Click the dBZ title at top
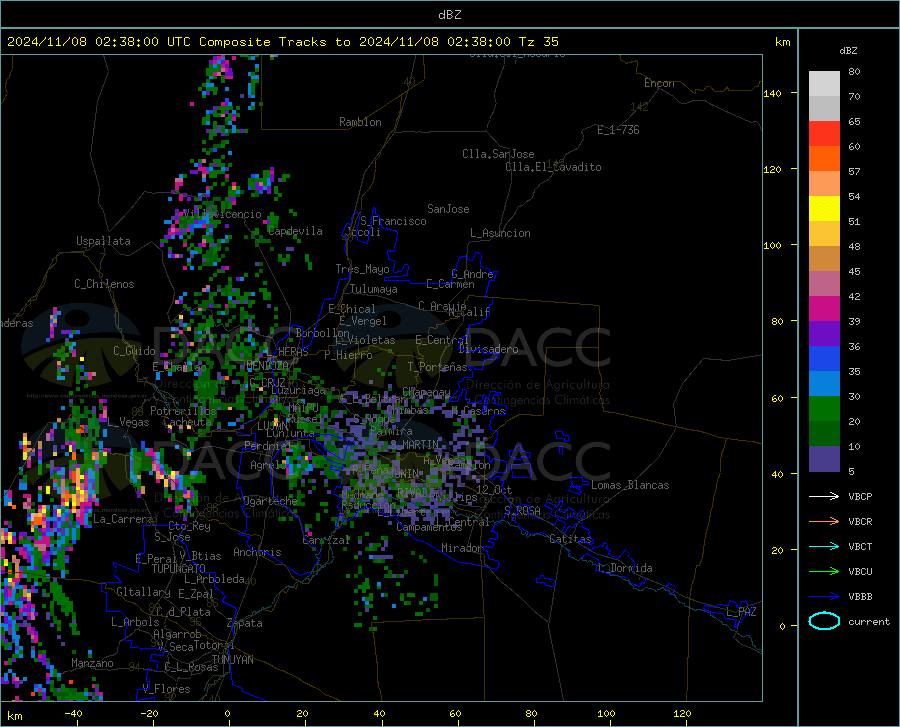The image size is (900, 727). [449, 15]
